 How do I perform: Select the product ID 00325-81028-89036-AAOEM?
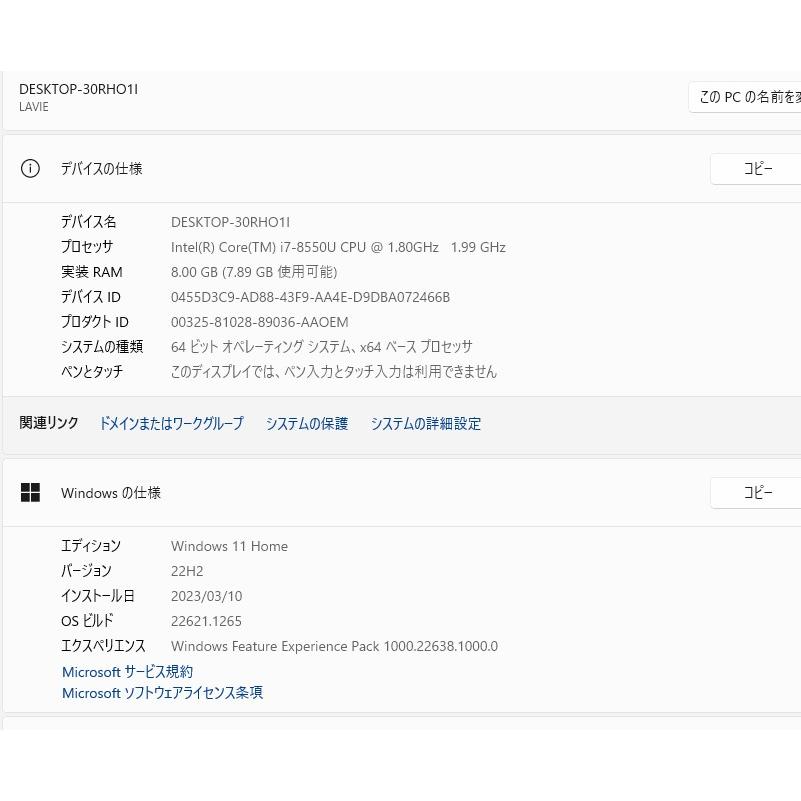click(260, 322)
